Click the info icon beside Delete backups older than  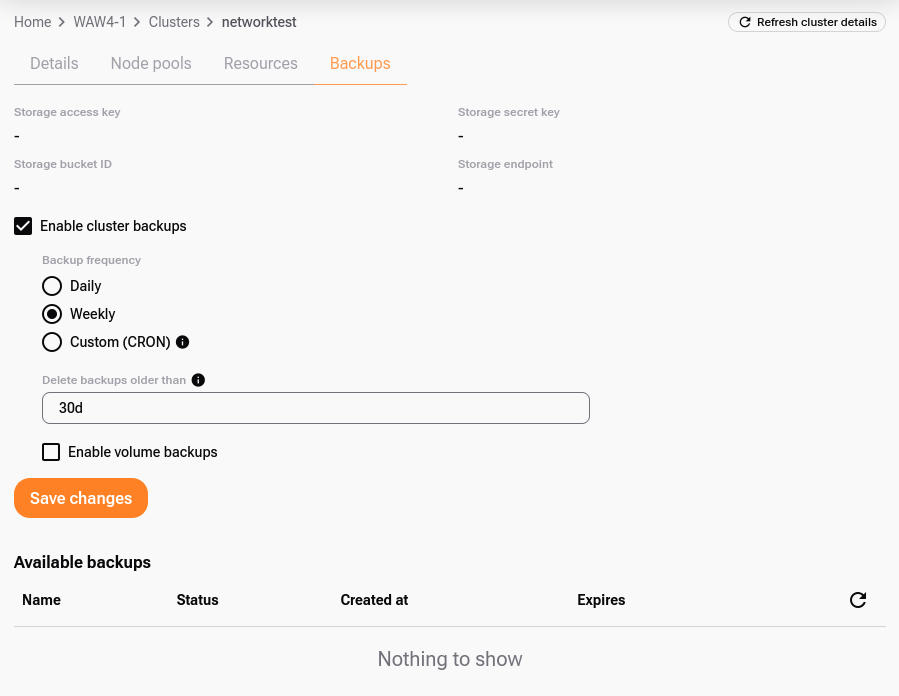(198, 380)
